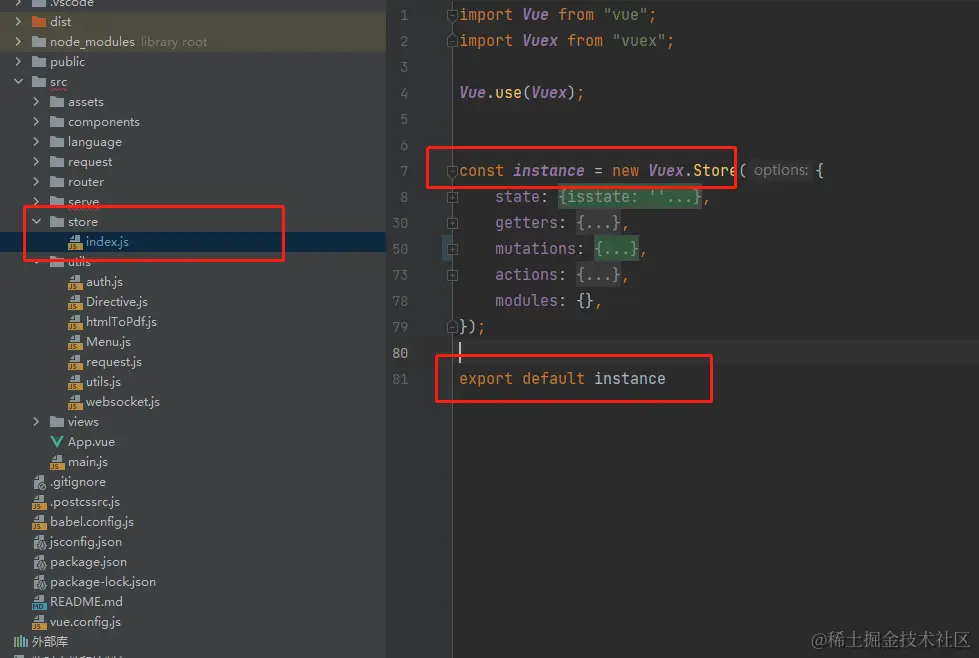The height and width of the screenshot is (658, 979).
Task: Click the components folder icon
Action: (57, 122)
